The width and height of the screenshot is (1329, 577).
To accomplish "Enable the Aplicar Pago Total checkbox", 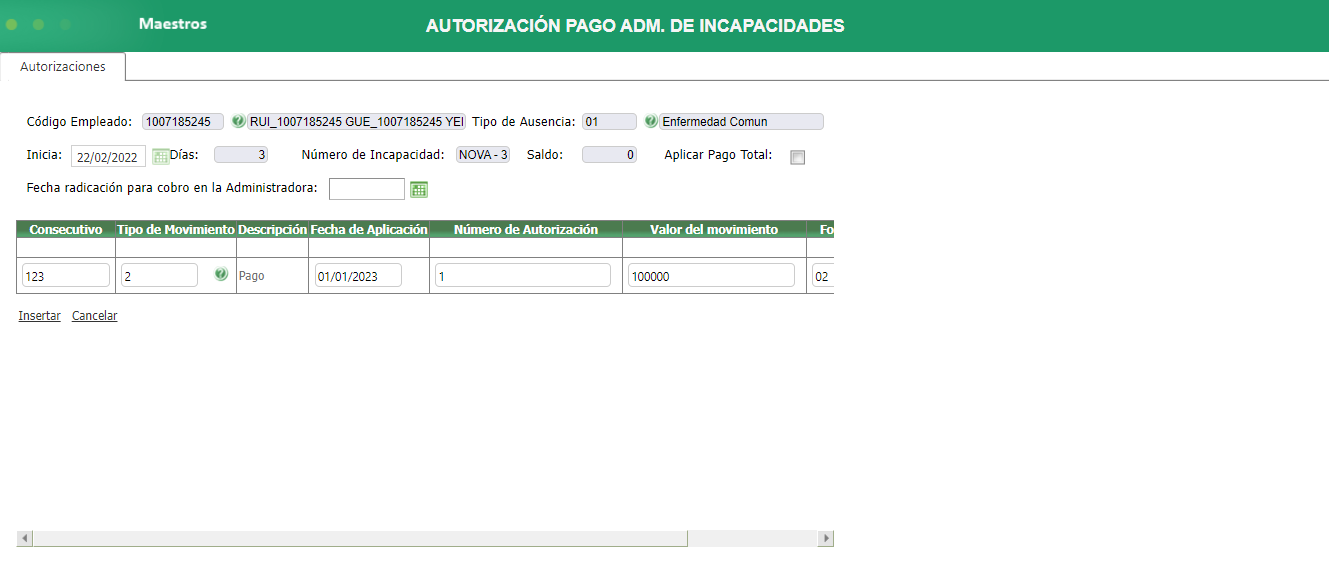I will click(797, 157).
